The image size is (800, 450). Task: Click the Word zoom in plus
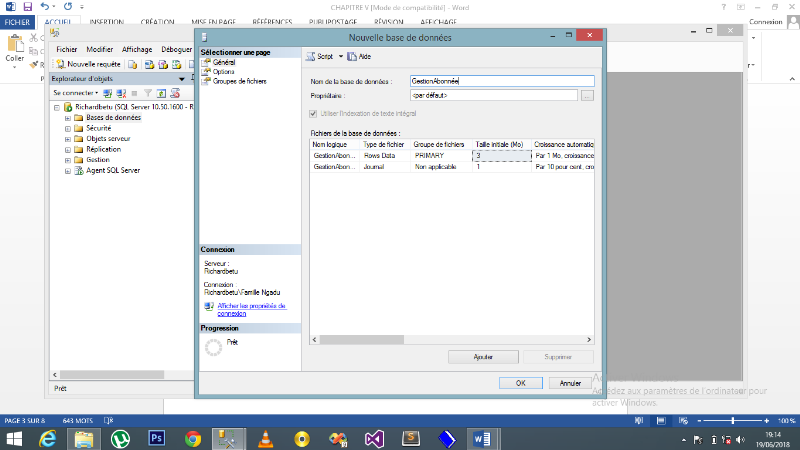766,421
